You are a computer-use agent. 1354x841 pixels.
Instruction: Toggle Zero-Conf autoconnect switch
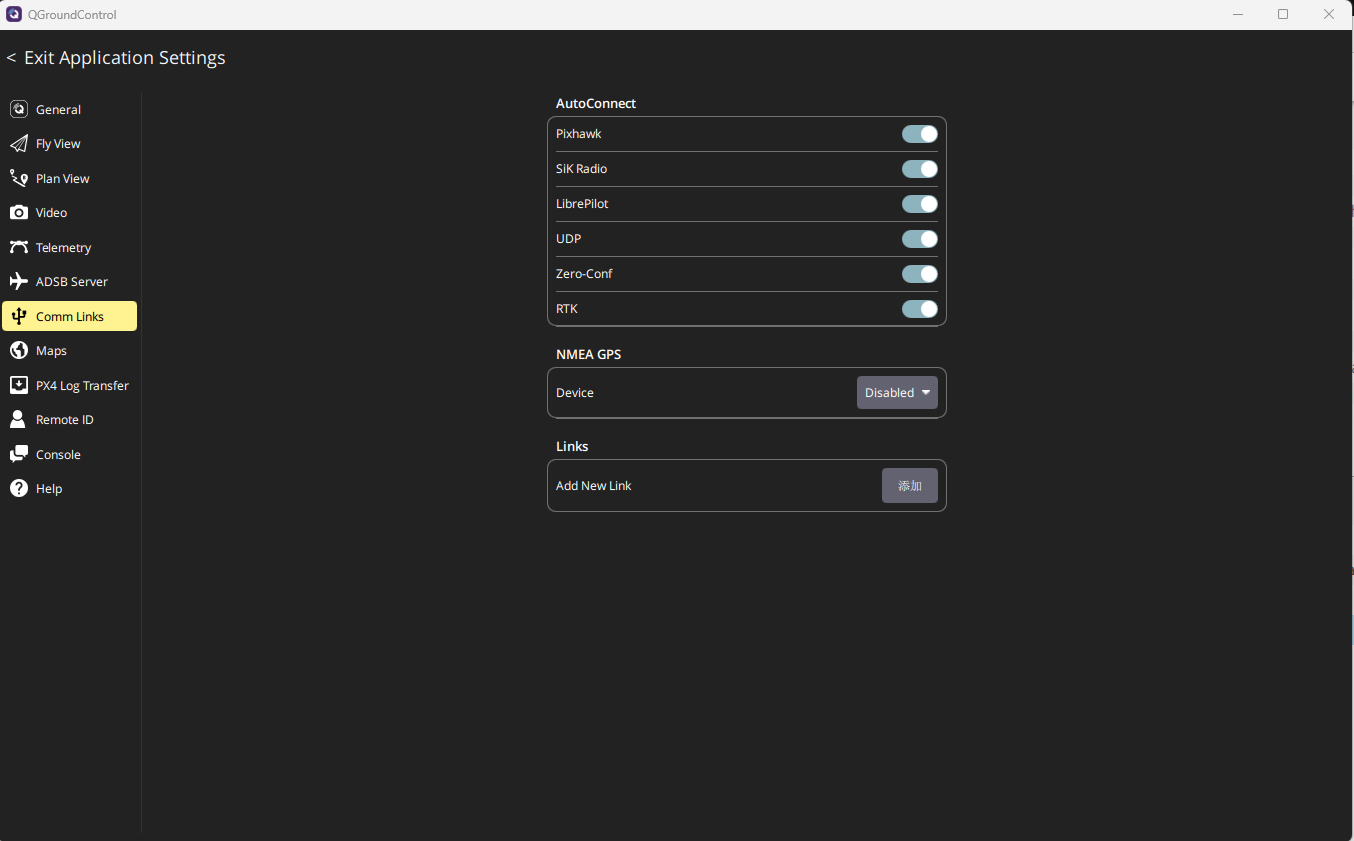[920, 274]
